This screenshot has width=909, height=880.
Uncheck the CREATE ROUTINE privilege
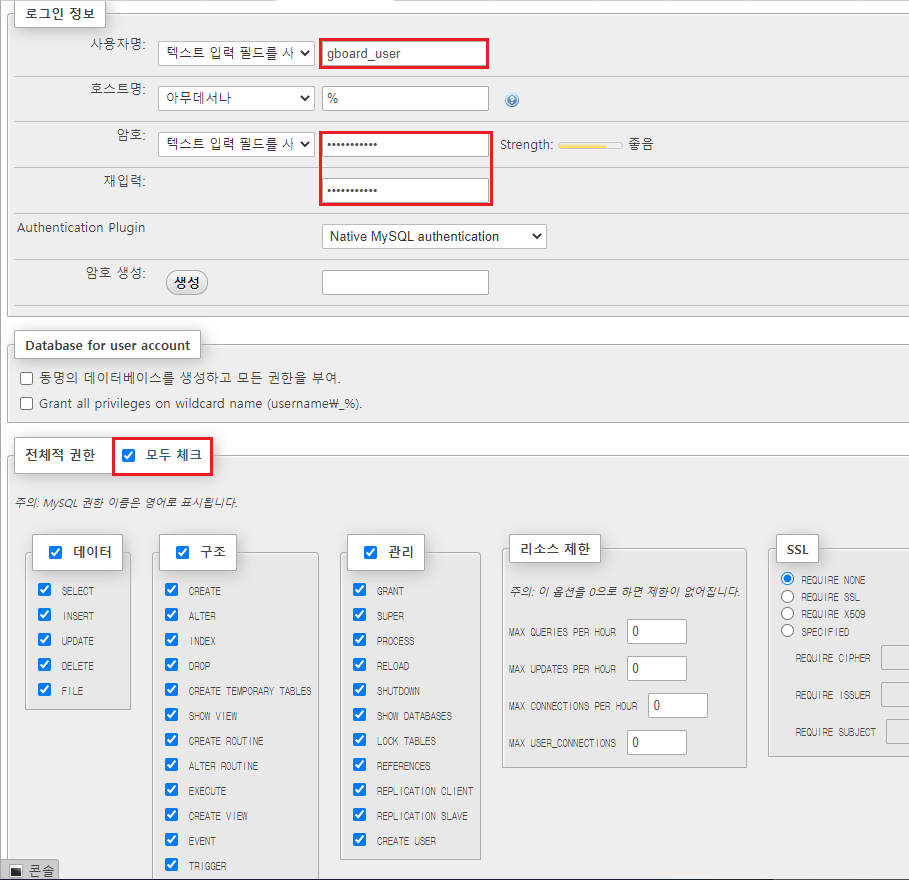[x=172, y=740]
